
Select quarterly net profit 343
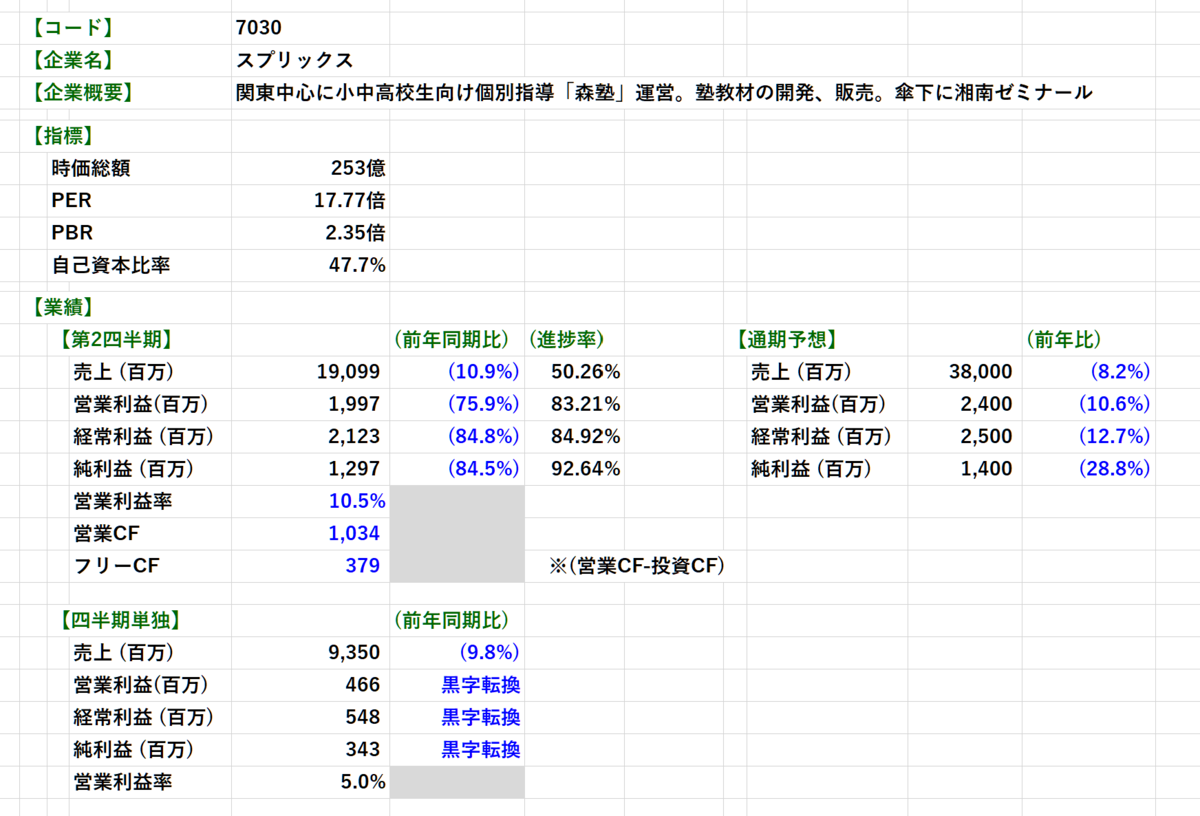pyautogui.click(x=364, y=749)
